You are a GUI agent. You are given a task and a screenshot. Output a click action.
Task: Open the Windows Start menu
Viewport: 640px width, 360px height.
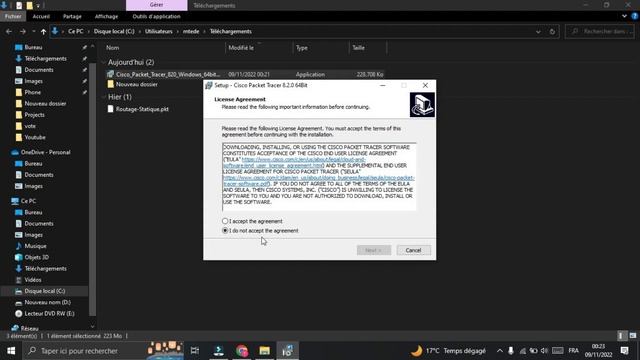pos(11,351)
